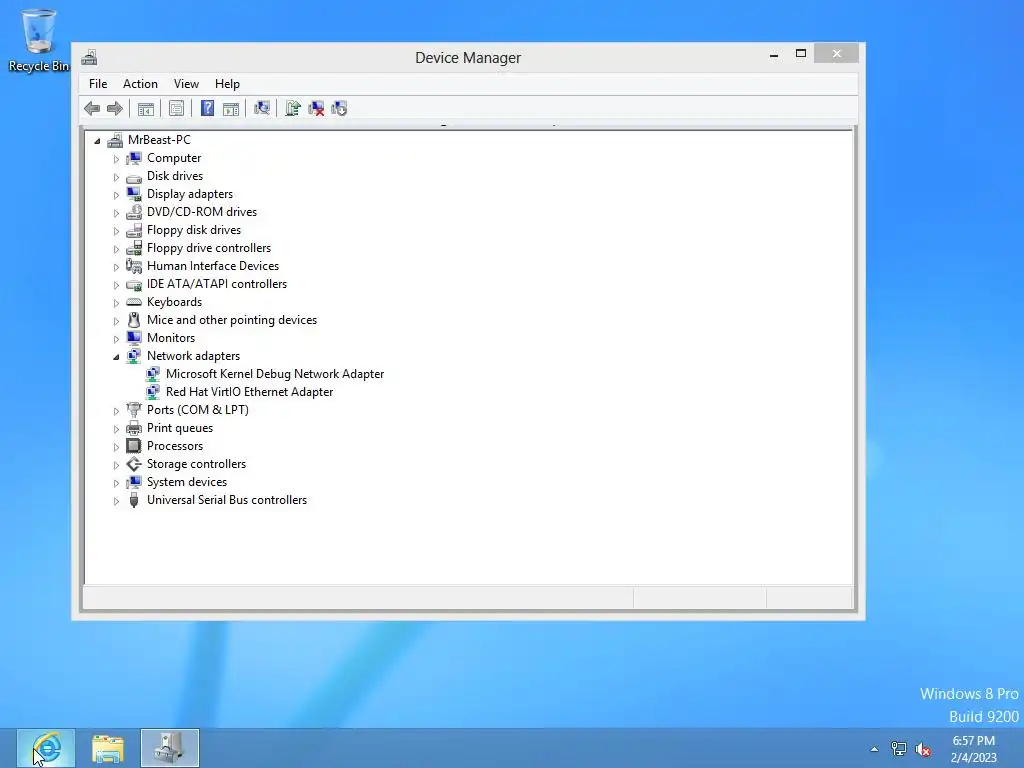Select the IDE ATA/ATAPI controllers label
The image size is (1024, 768).
click(217, 284)
